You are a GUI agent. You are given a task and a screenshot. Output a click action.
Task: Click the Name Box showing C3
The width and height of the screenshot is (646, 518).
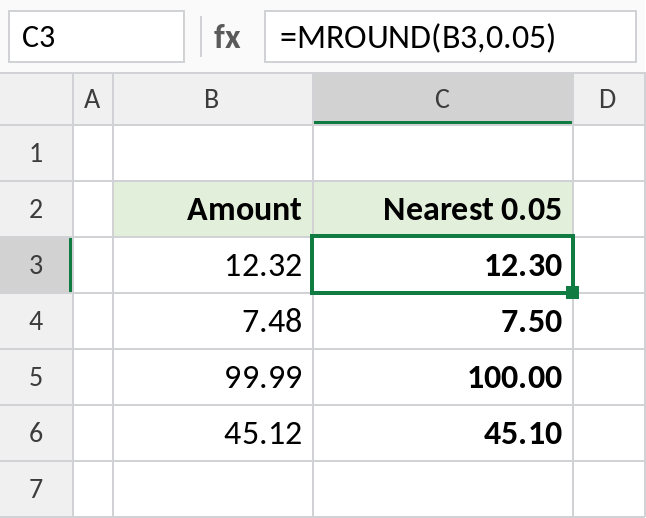point(96,37)
